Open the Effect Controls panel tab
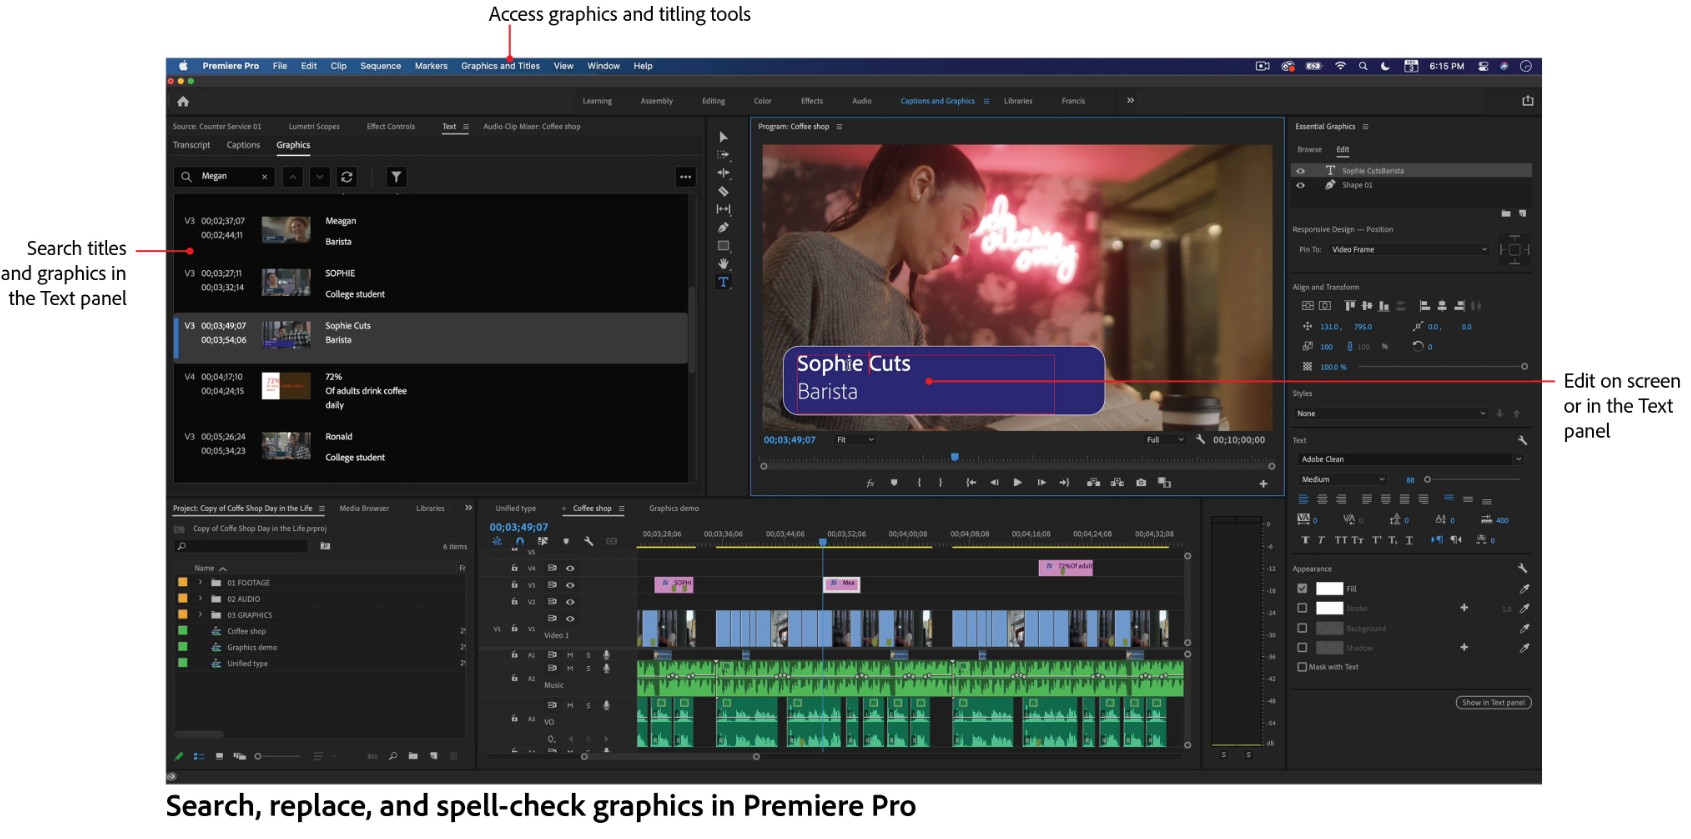Screen dimensions: 1691x839 (390, 127)
